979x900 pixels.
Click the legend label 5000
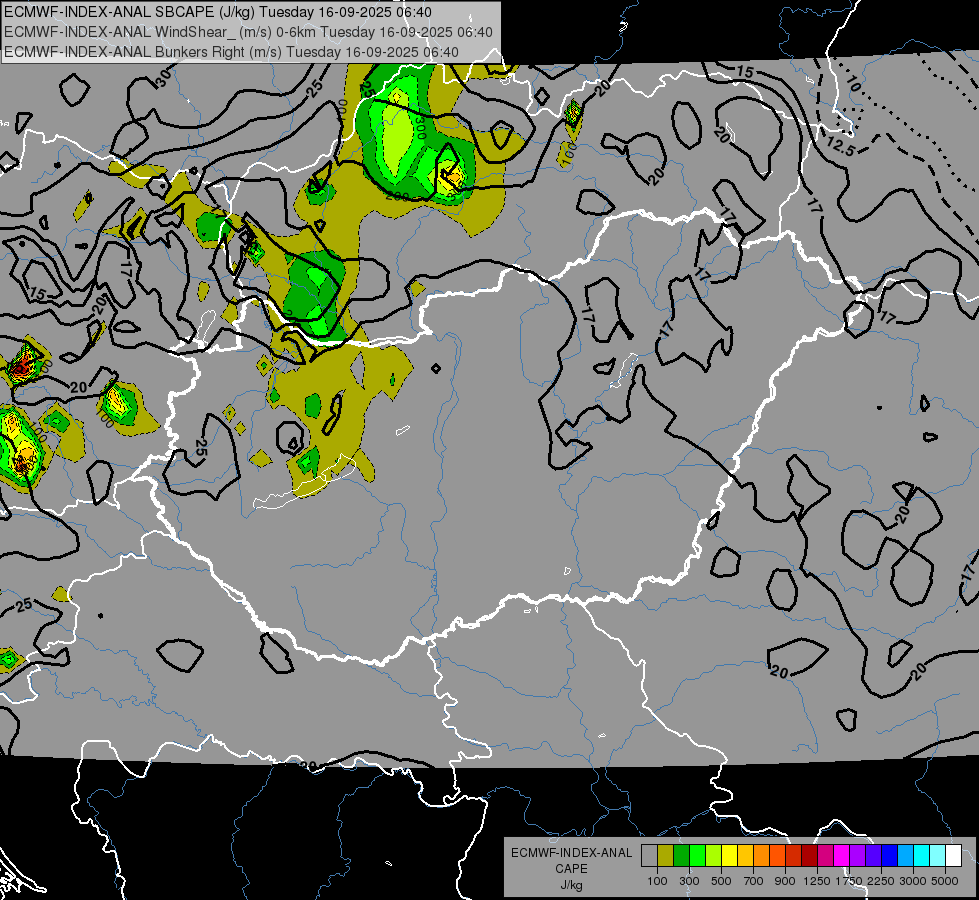pyautogui.click(x=945, y=881)
